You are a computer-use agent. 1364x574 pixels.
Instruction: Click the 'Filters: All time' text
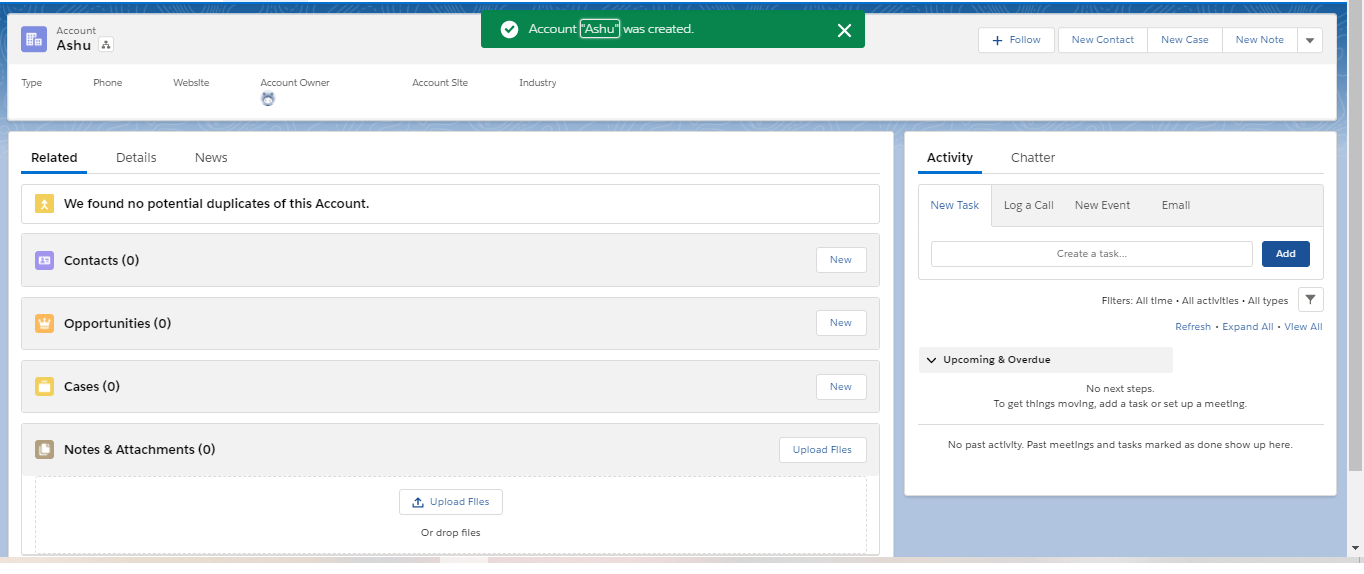(x=1137, y=301)
